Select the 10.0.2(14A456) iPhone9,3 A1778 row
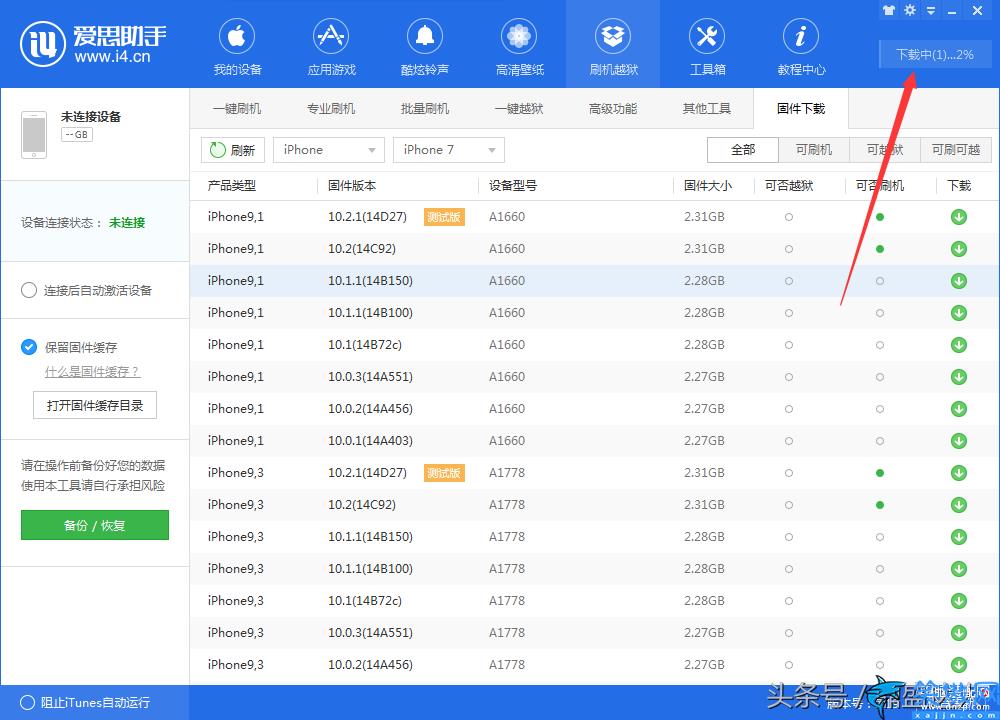The image size is (1000, 720). [x=594, y=665]
